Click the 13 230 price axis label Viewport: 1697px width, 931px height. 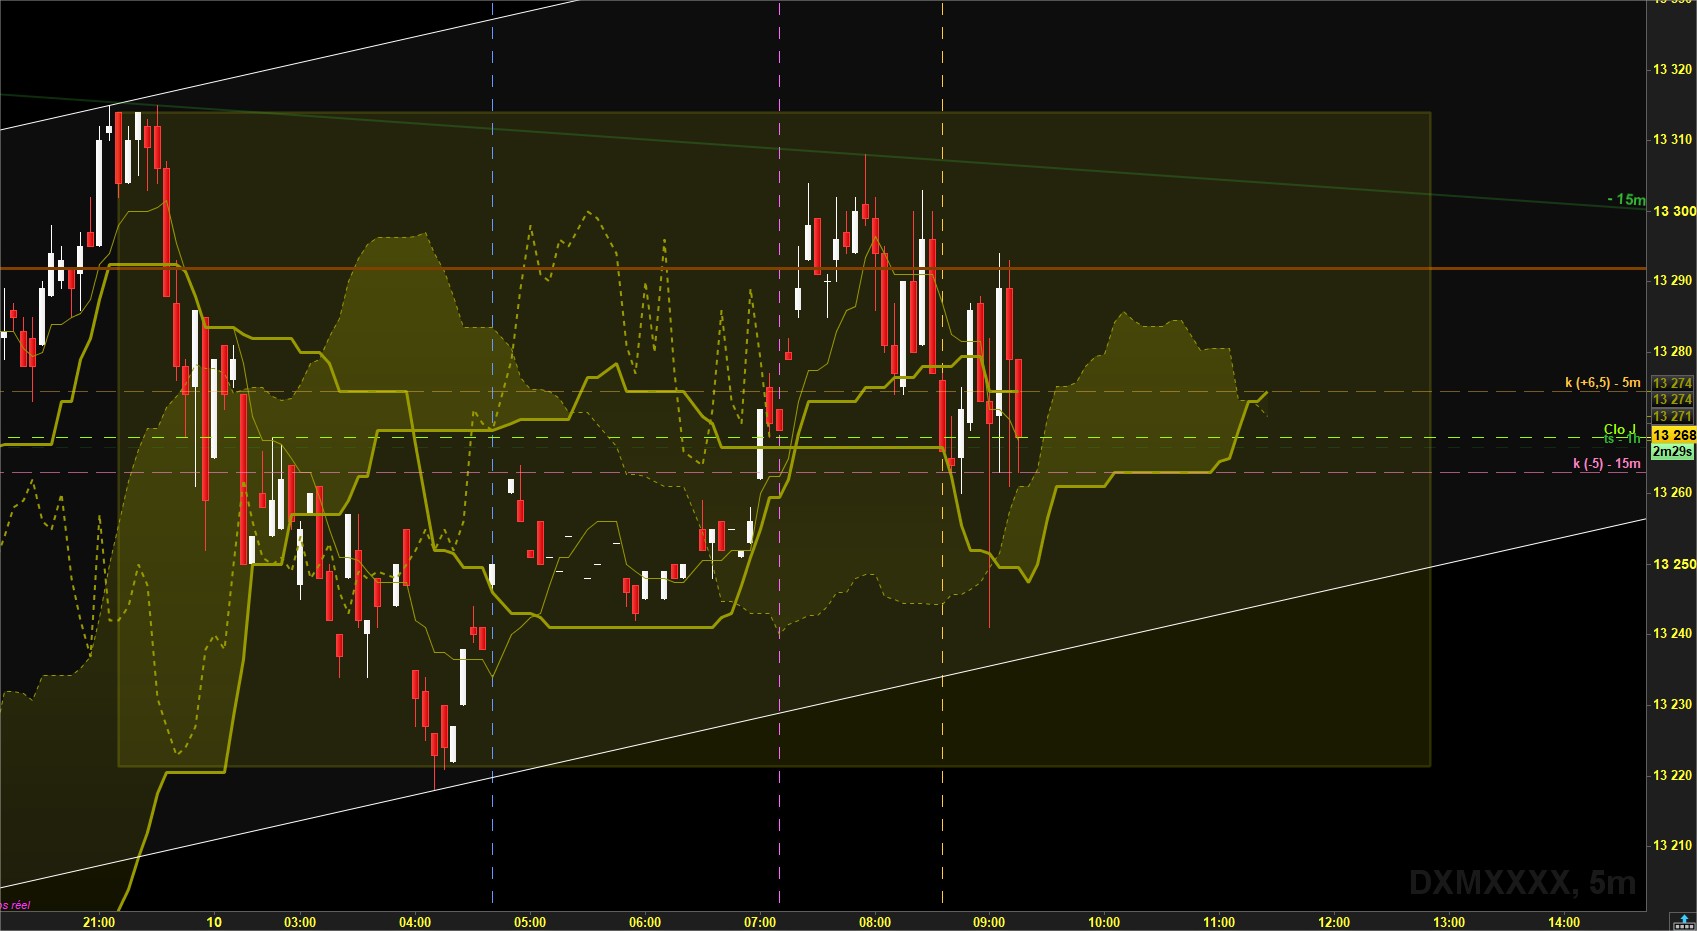point(1673,705)
